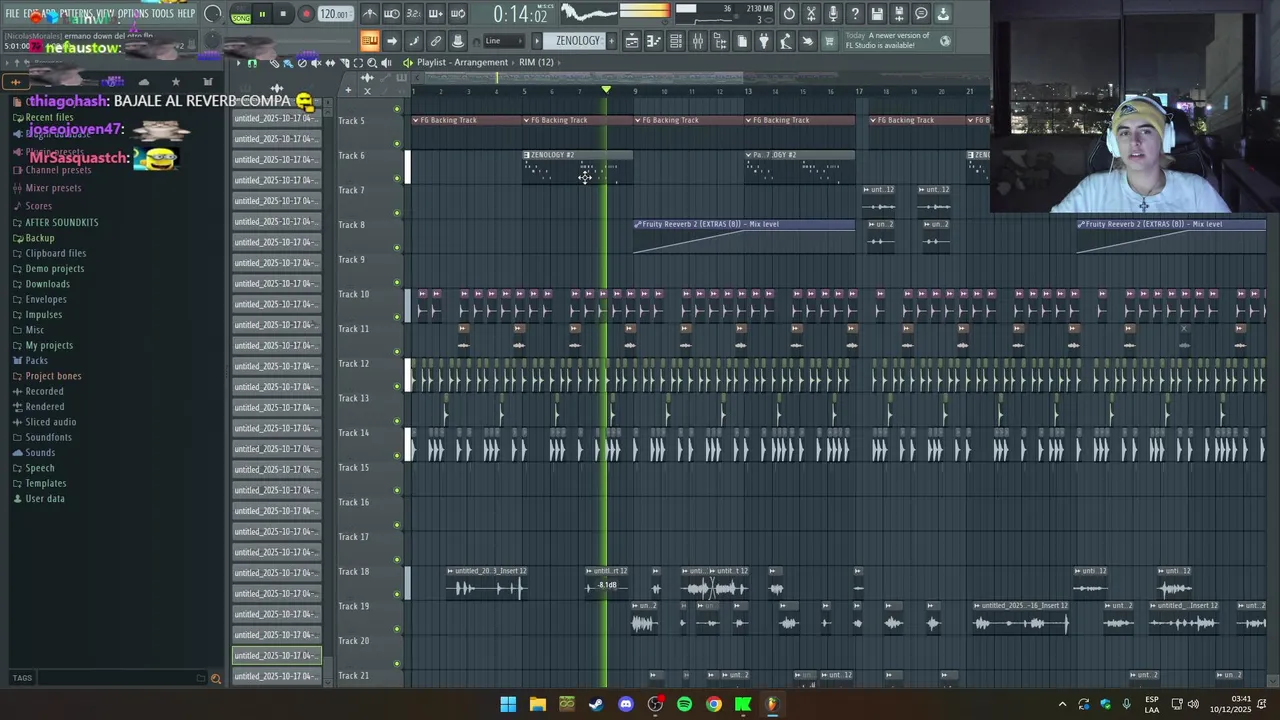Screen dimensions: 1280x720
Task: Pause playback with the pause button
Action: tap(262, 14)
